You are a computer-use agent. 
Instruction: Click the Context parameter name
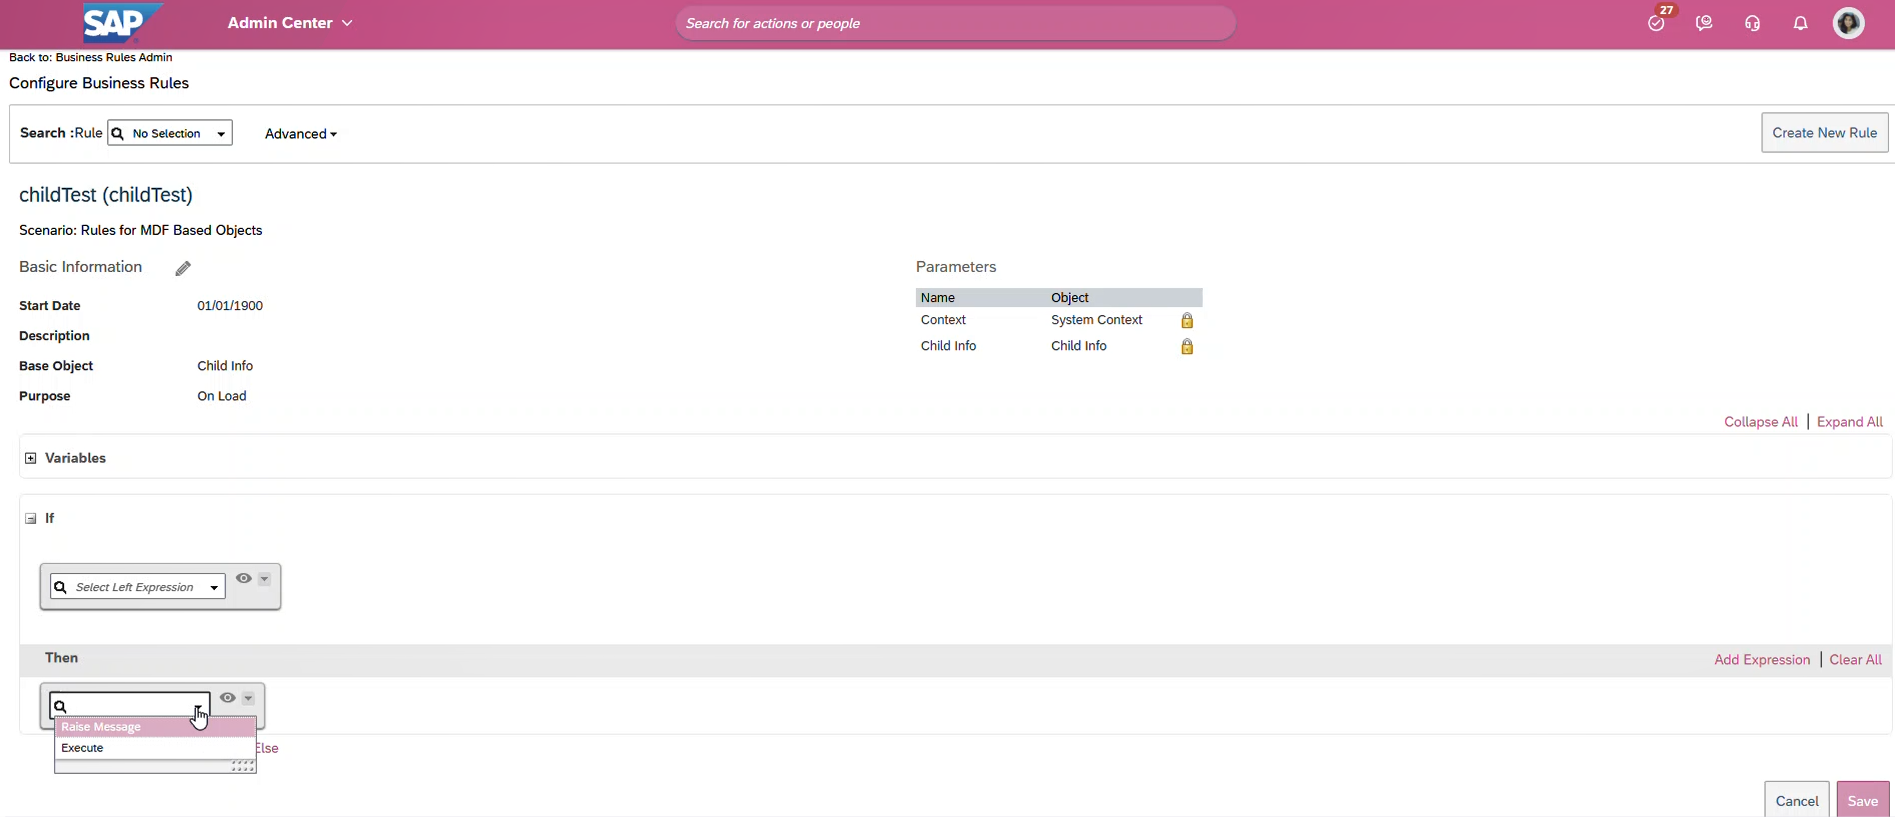[943, 320]
